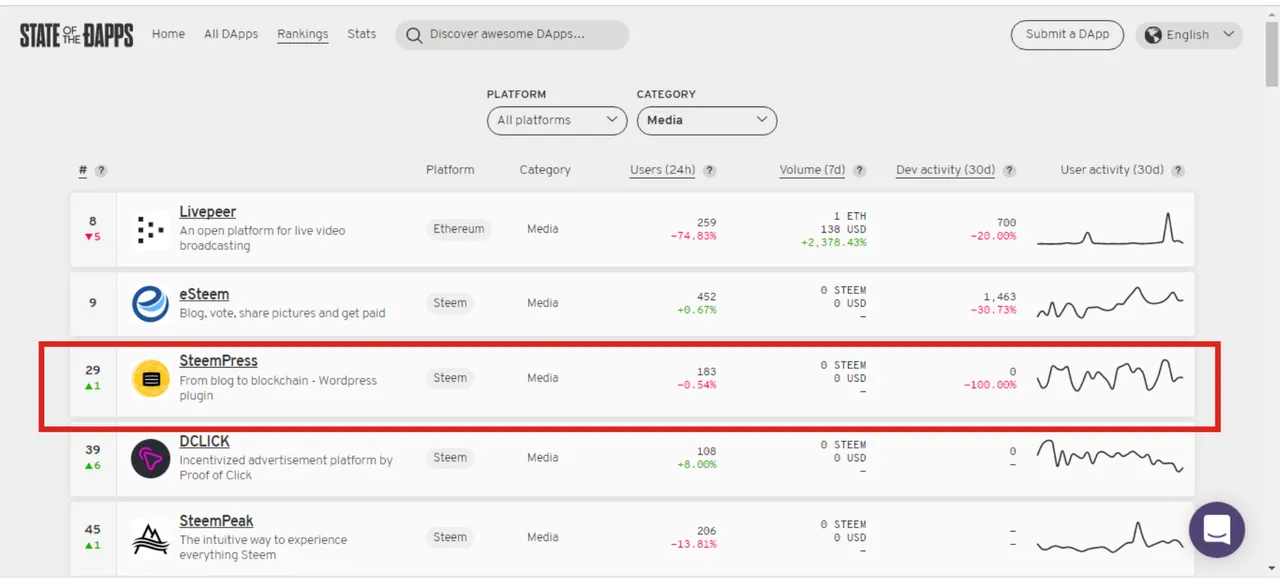
Task: Open the chat support bubble
Action: point(1216,529)
